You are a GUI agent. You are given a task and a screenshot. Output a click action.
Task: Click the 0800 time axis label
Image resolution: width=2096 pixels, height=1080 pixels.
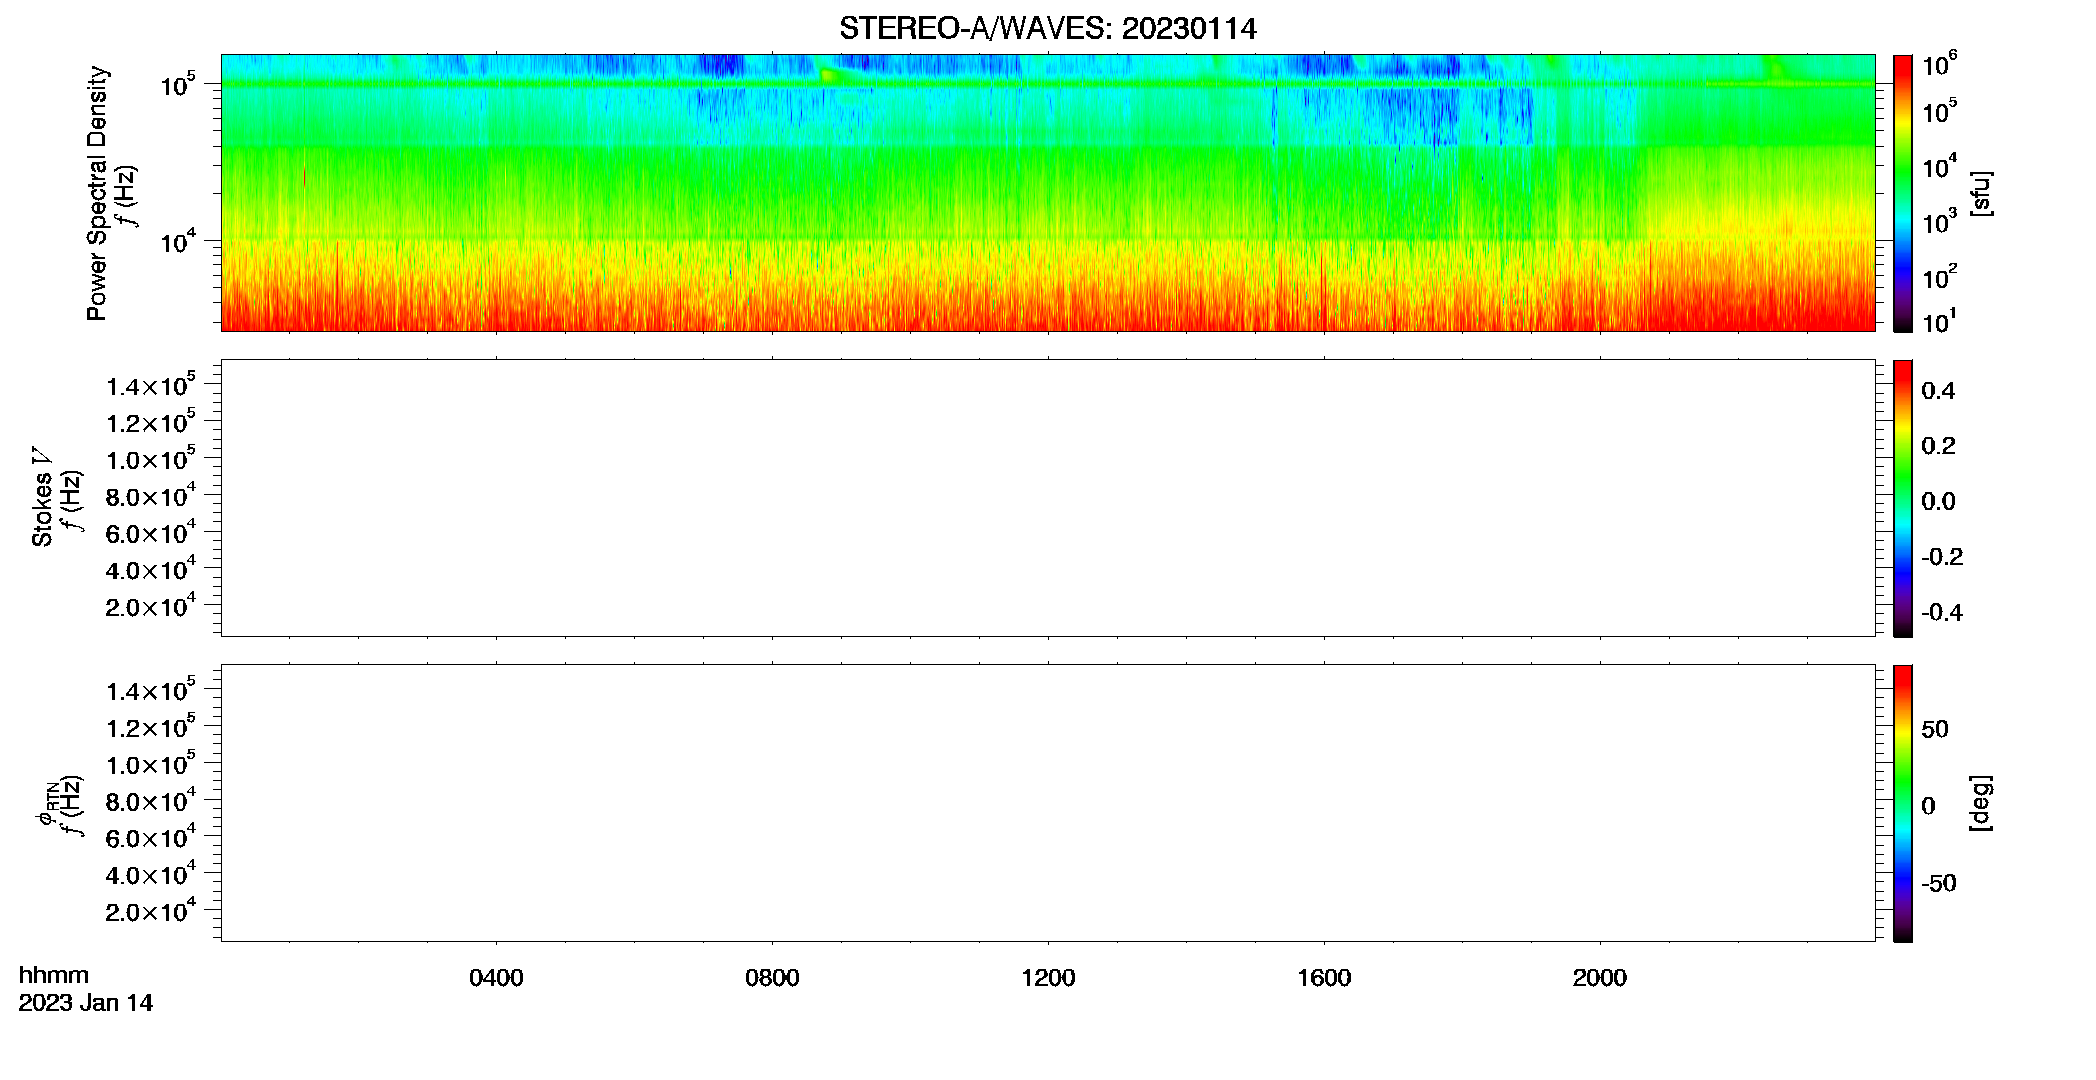point(772,978)
